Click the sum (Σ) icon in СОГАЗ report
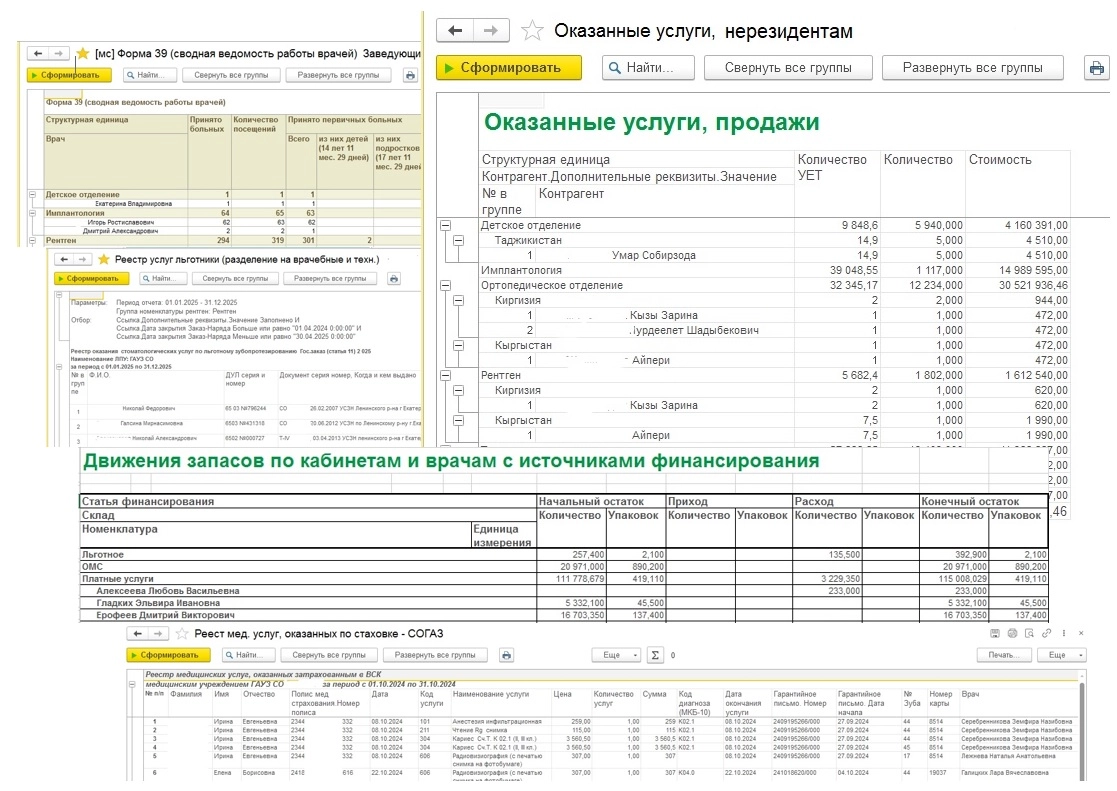The image size is (1117, 791). [x=655, y=655]
